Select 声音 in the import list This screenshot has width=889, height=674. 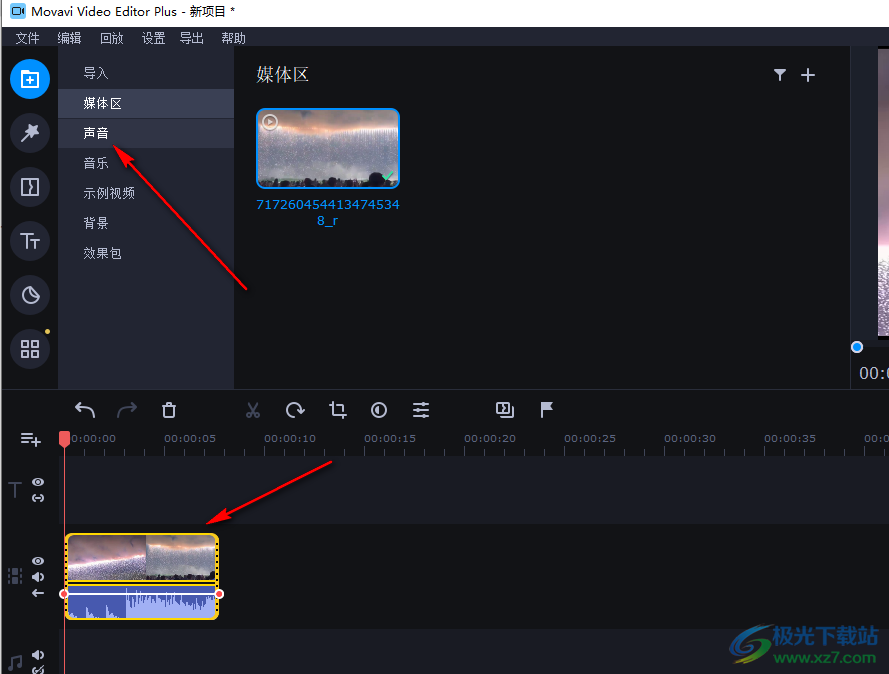pos(96,133)
